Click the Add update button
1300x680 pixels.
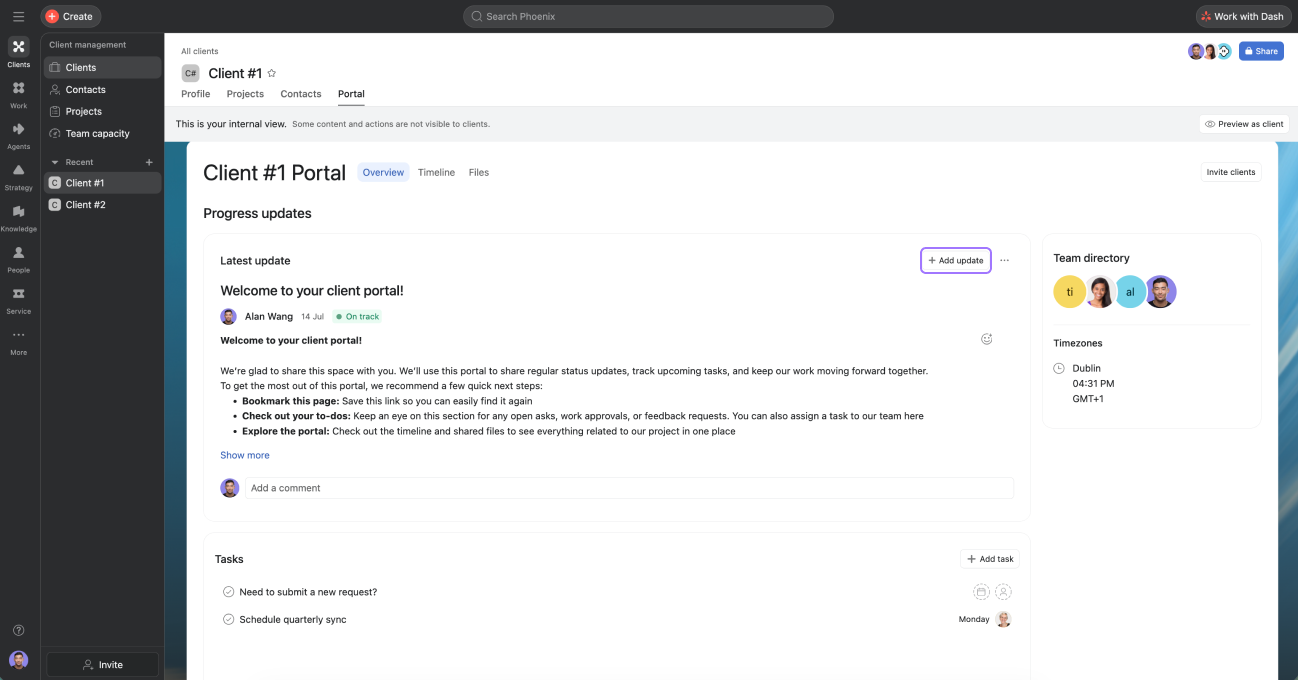click(956, 260)
